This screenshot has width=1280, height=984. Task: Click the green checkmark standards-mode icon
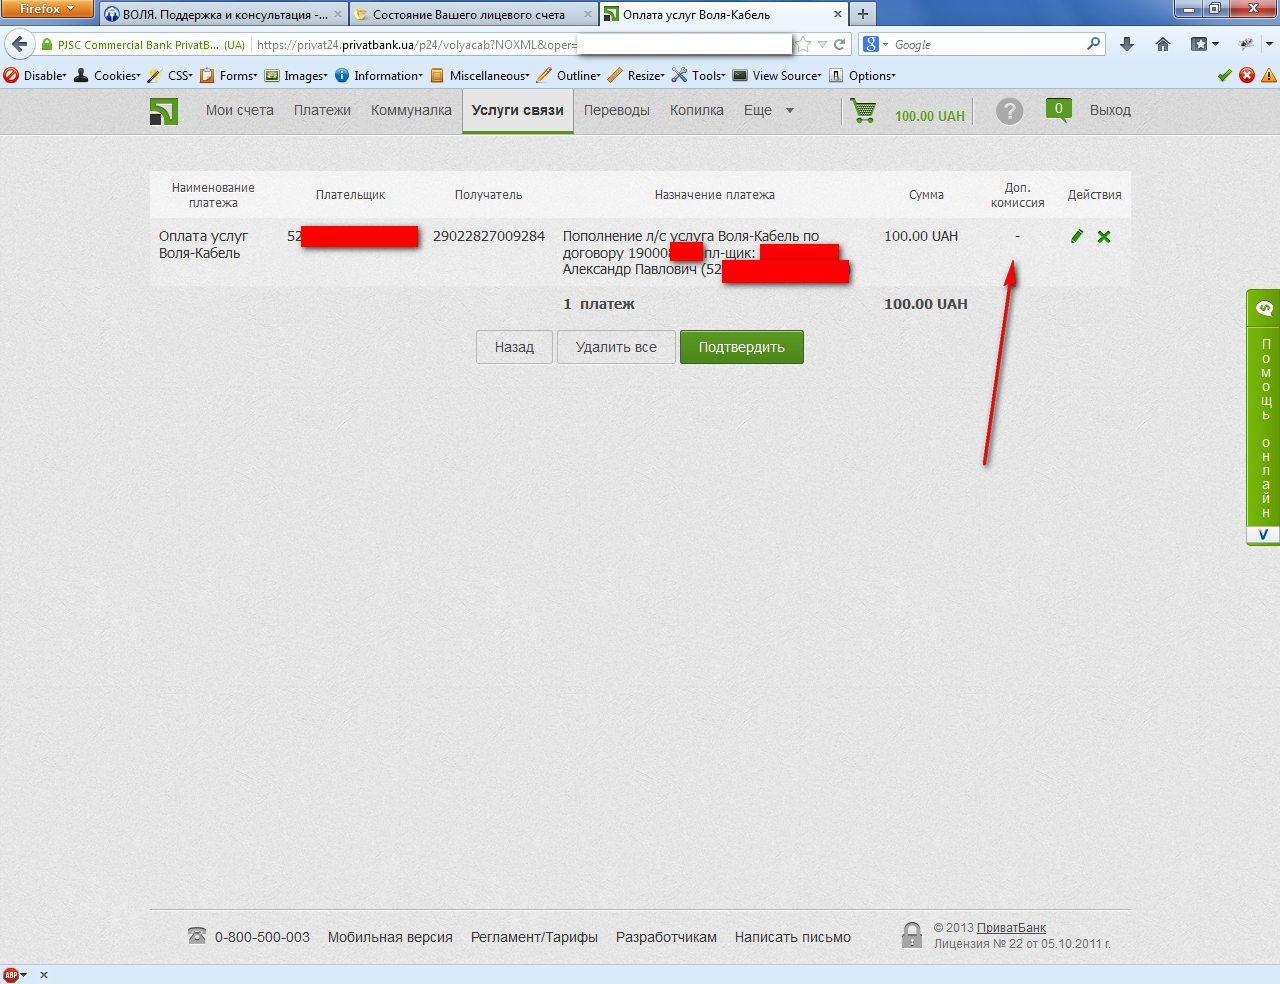(x=1224, y=75)
